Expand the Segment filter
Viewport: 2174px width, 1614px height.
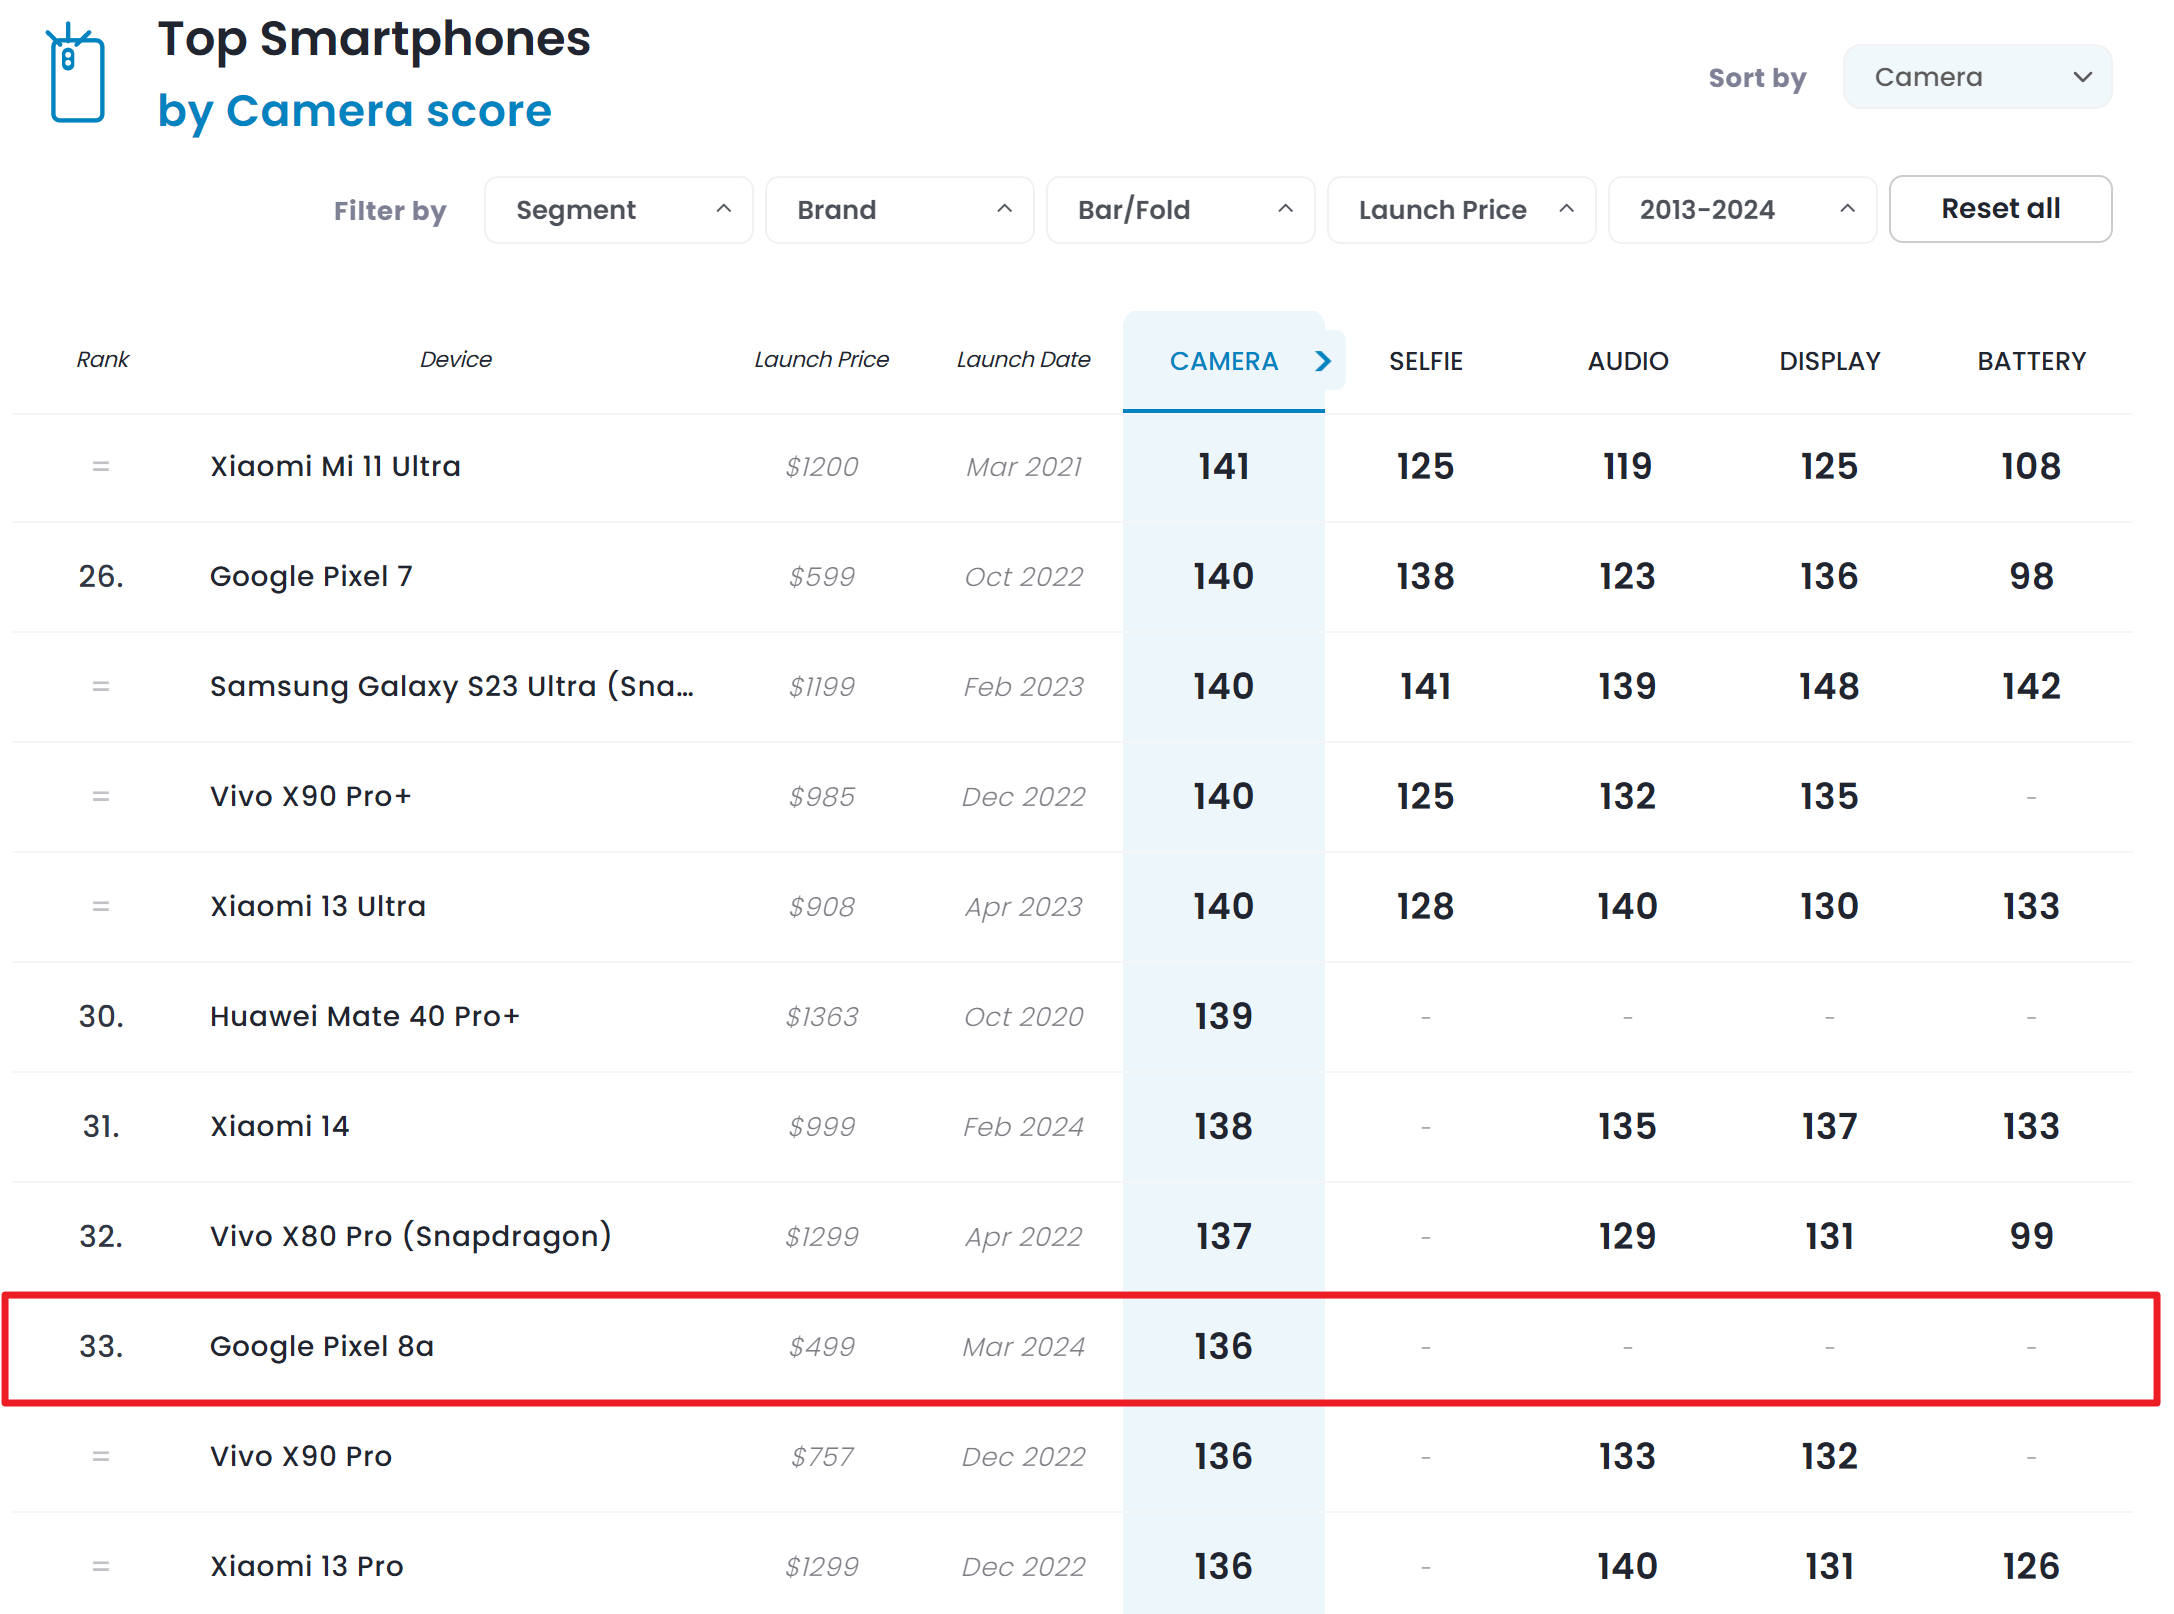coord(618,210)
